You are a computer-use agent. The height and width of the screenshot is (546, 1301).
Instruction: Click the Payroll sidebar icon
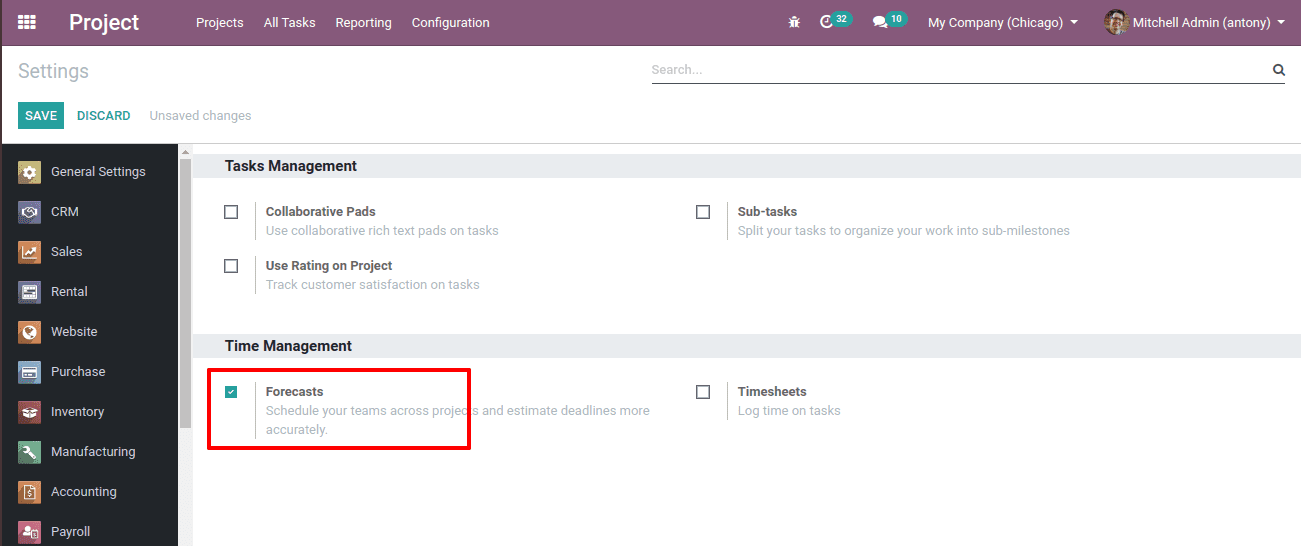[x=30, y=532]
